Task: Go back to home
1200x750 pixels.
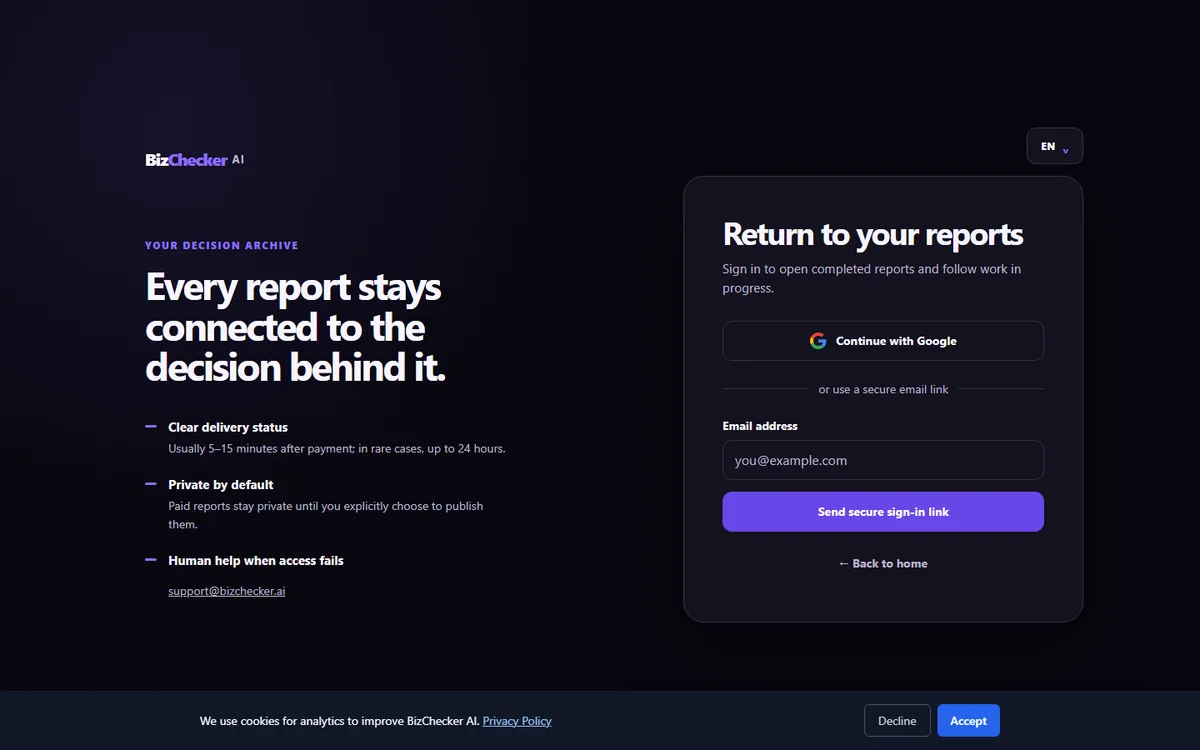Action: (883, 564)
